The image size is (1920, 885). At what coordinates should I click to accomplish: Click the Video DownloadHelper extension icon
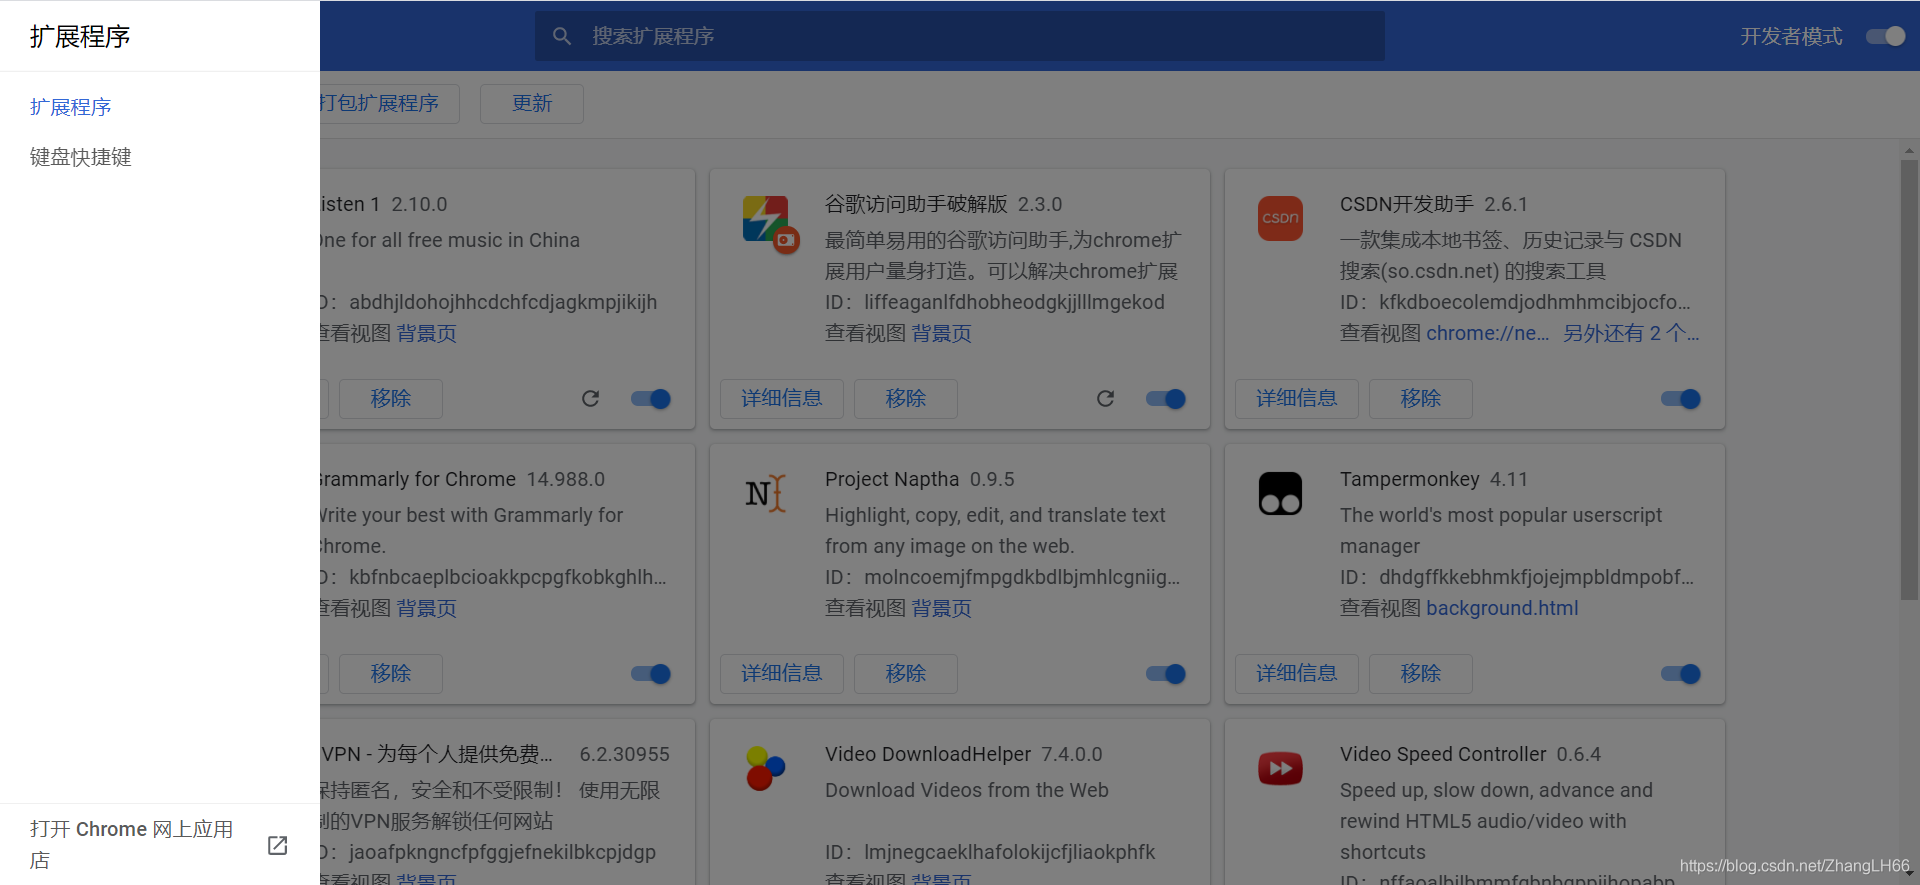click(x=765, y=768)
